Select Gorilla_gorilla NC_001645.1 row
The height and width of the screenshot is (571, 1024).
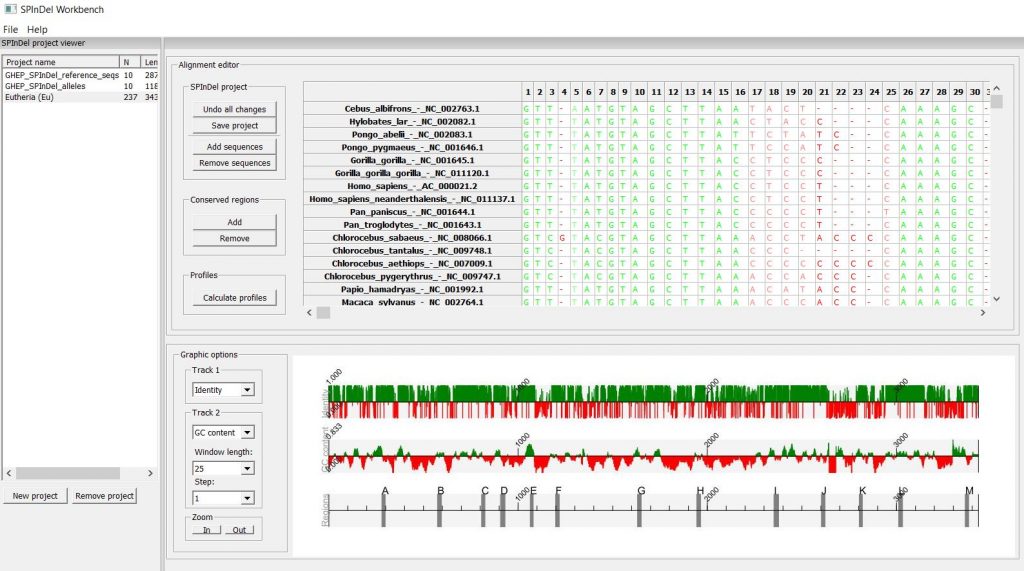(x=412, y=160)
